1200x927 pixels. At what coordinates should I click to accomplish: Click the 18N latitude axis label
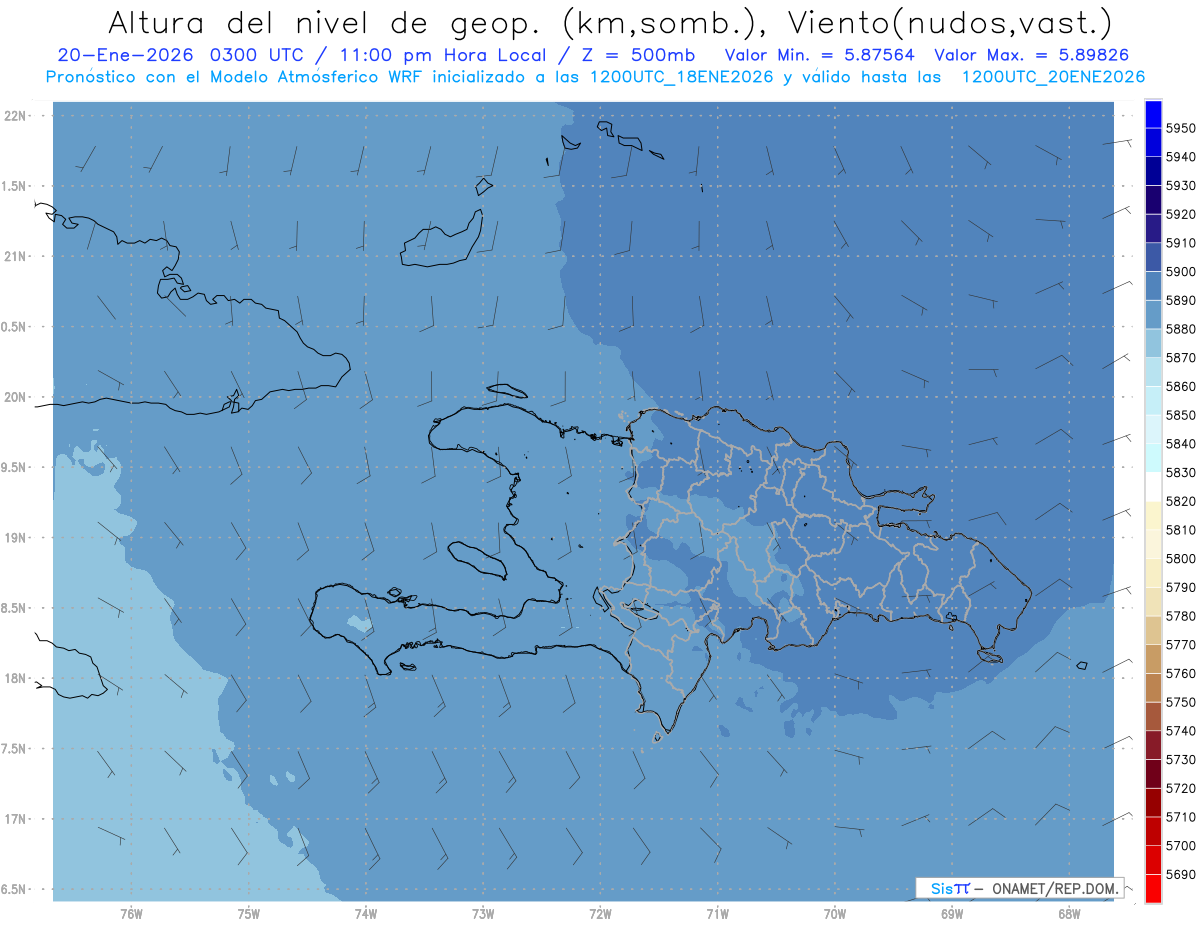pyautogui.click(x=17, y=678)
